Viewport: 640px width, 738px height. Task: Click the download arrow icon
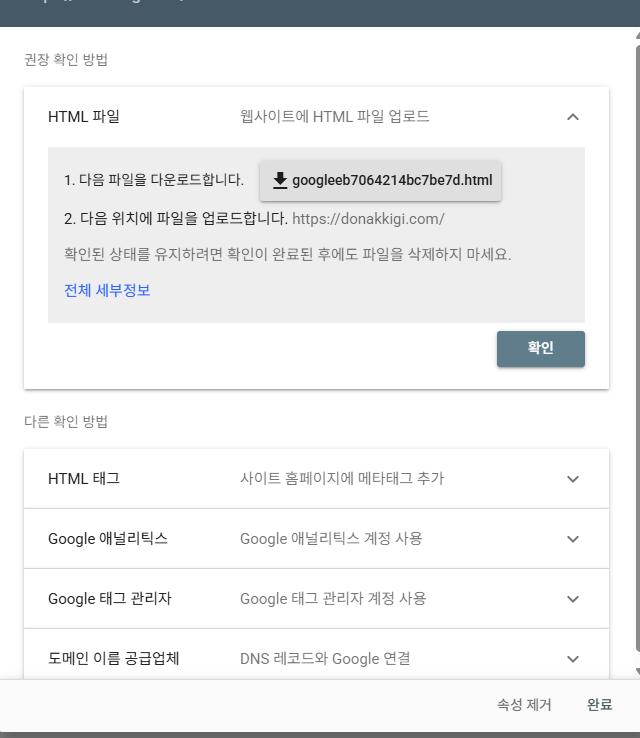point(280,180)
